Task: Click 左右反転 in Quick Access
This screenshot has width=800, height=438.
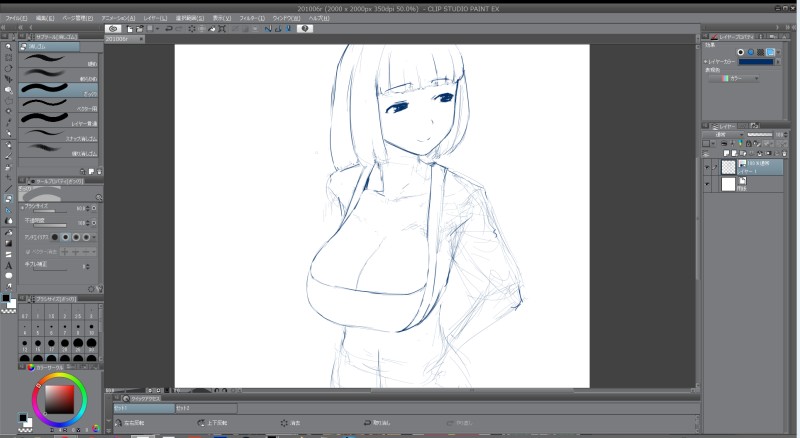Action: click(130, 423)
